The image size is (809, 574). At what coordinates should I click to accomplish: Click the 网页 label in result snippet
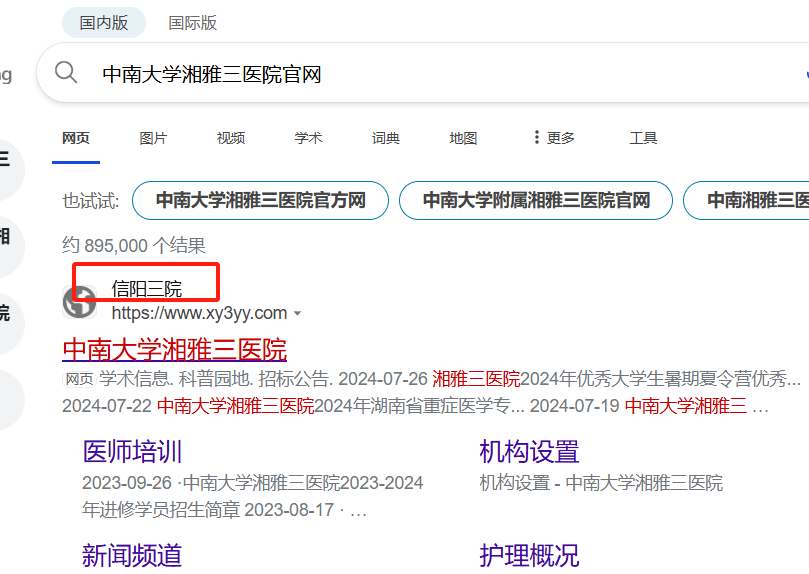pyautogui.click(x=79, y=379)
